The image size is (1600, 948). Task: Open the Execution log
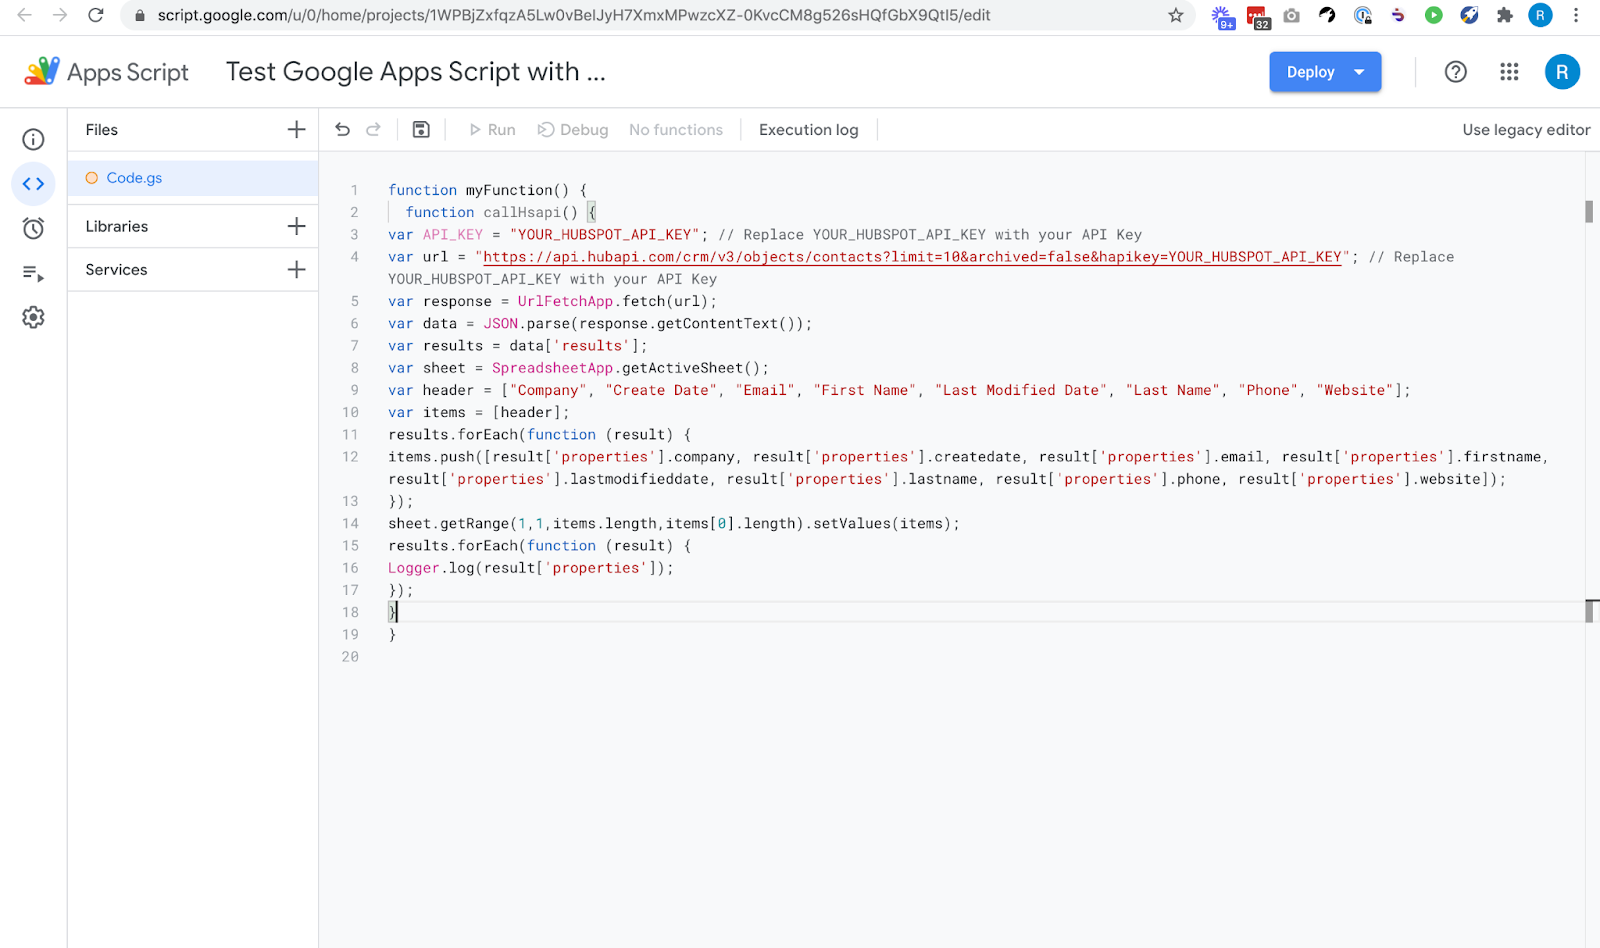click(x=808, y=130)
